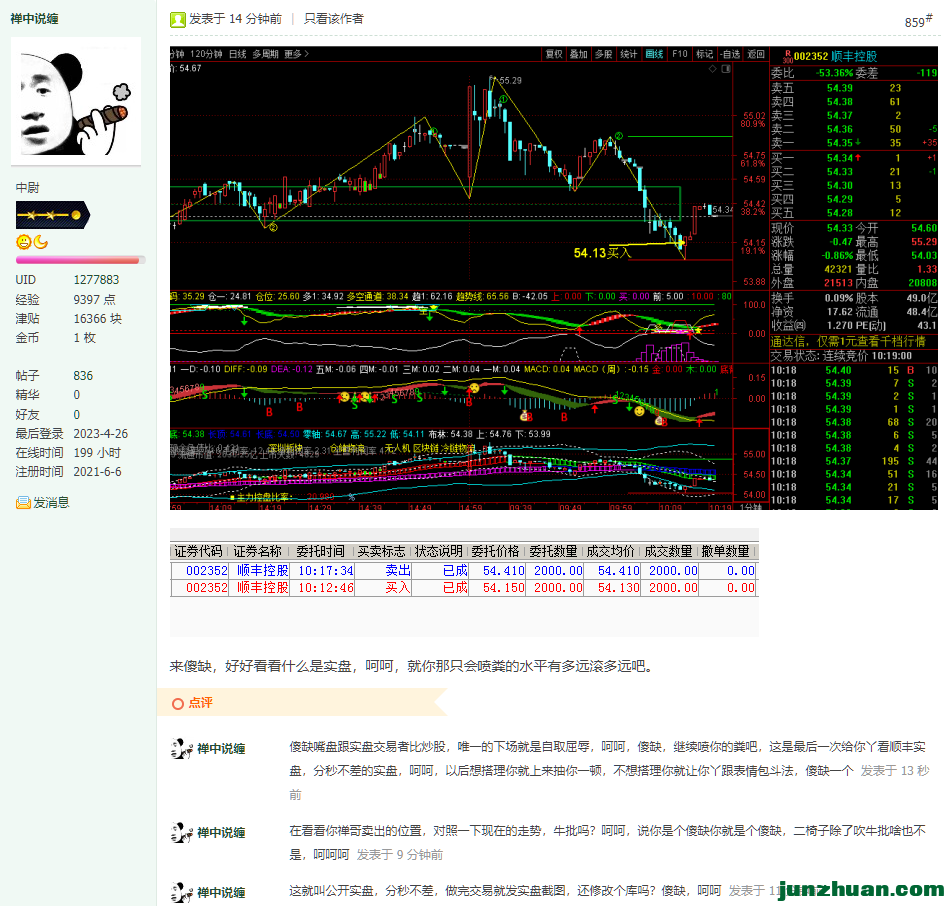Viewport: 949px width, 906px height.
Task: Toggle the 画线 drawing mode in chart toolbar
Action: [654, 54]
